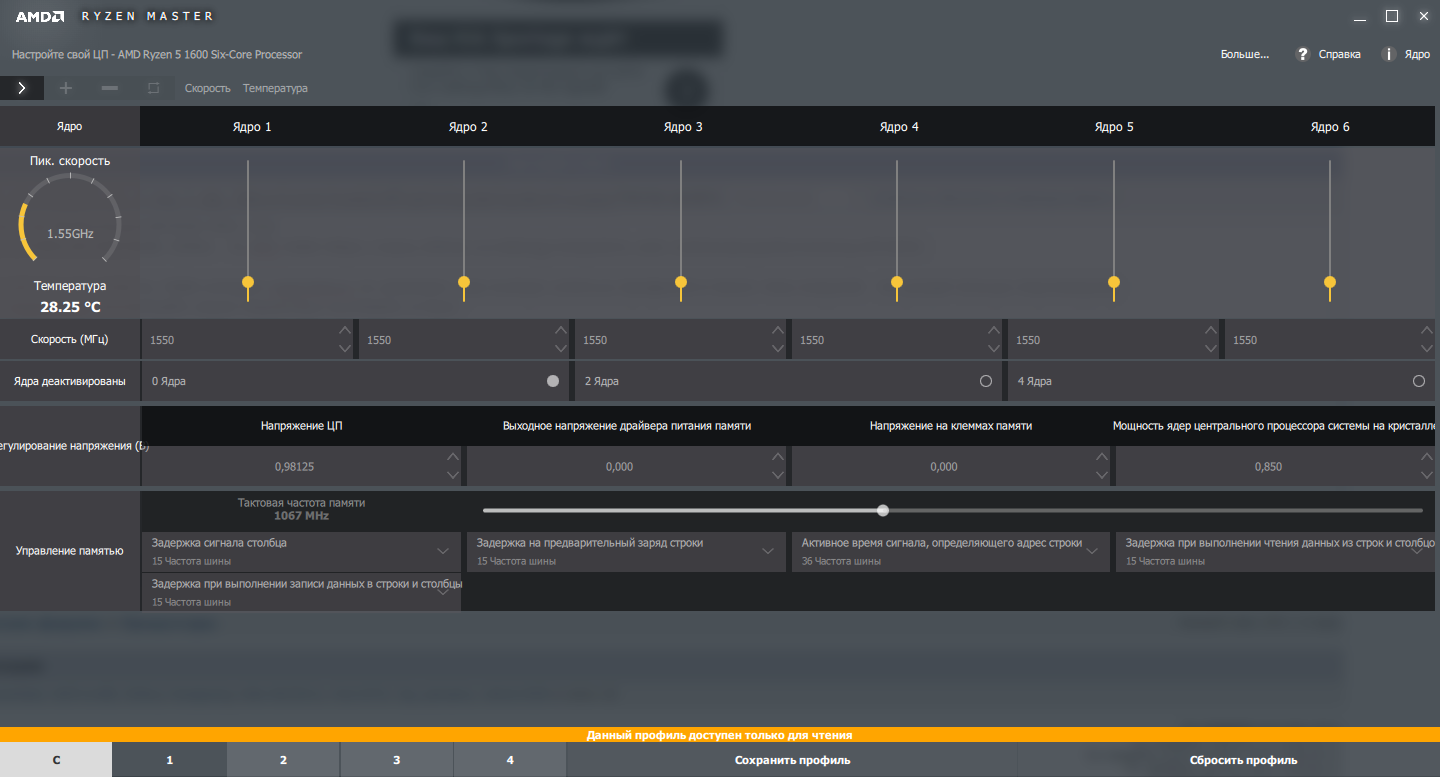Screen dimensions: 1440x777
Task: Increase Ядро 3 speed with up arrow
Action: click(x=778, y=330)
